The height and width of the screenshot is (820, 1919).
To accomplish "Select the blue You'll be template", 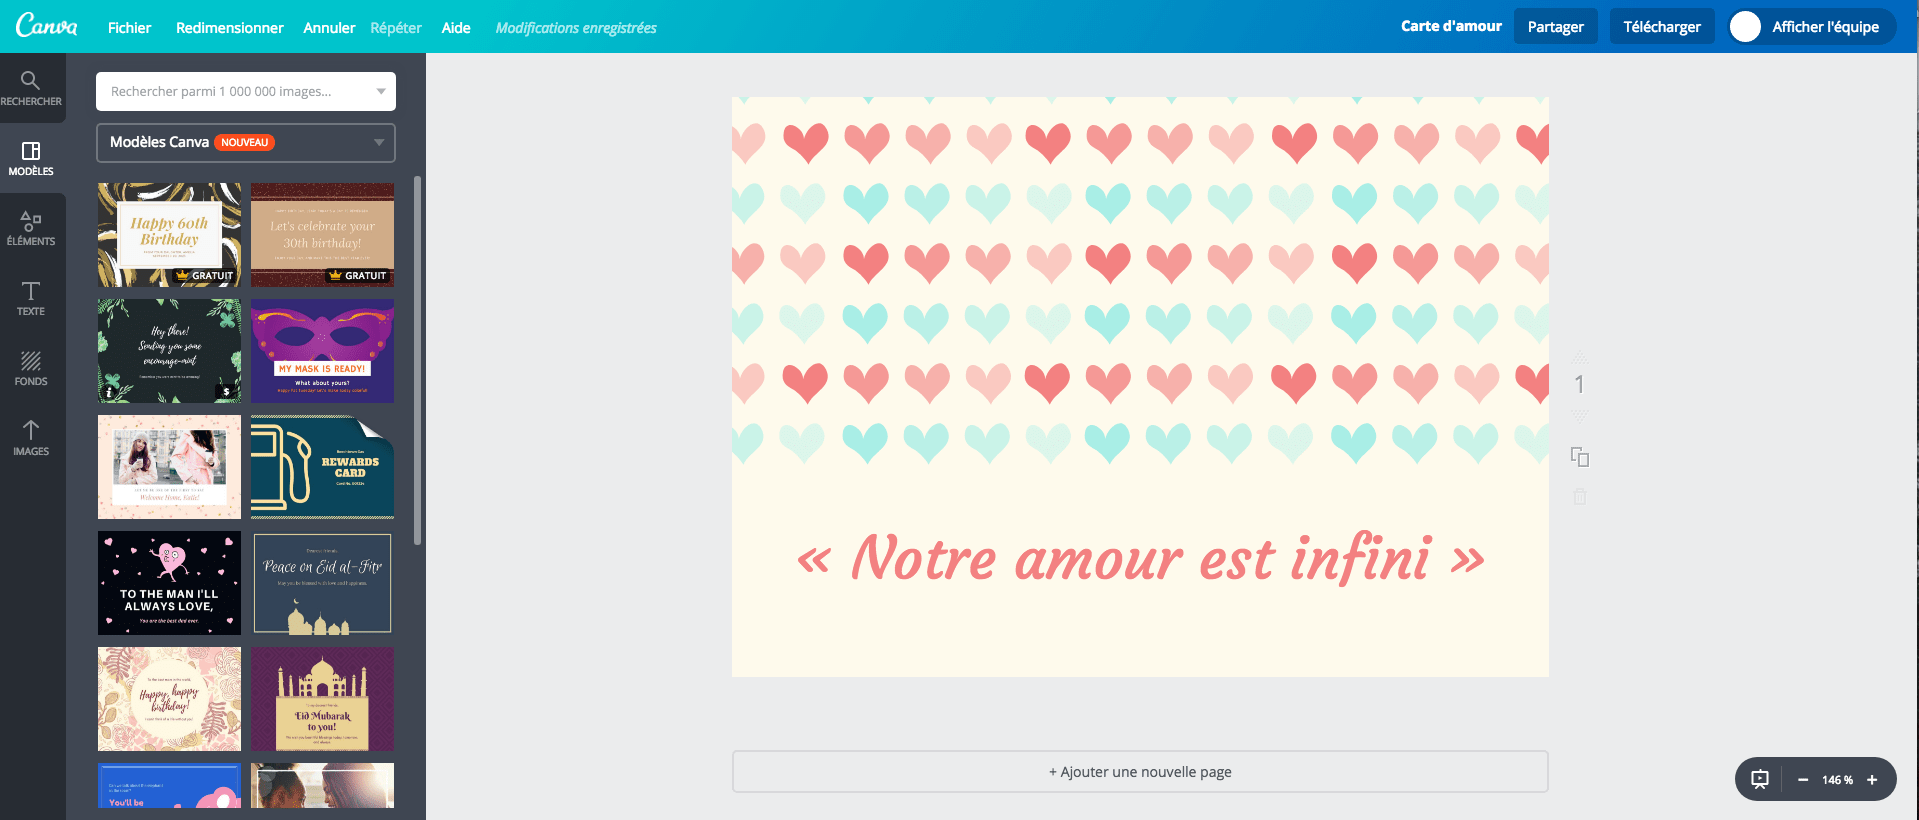I will click(170, 786).
